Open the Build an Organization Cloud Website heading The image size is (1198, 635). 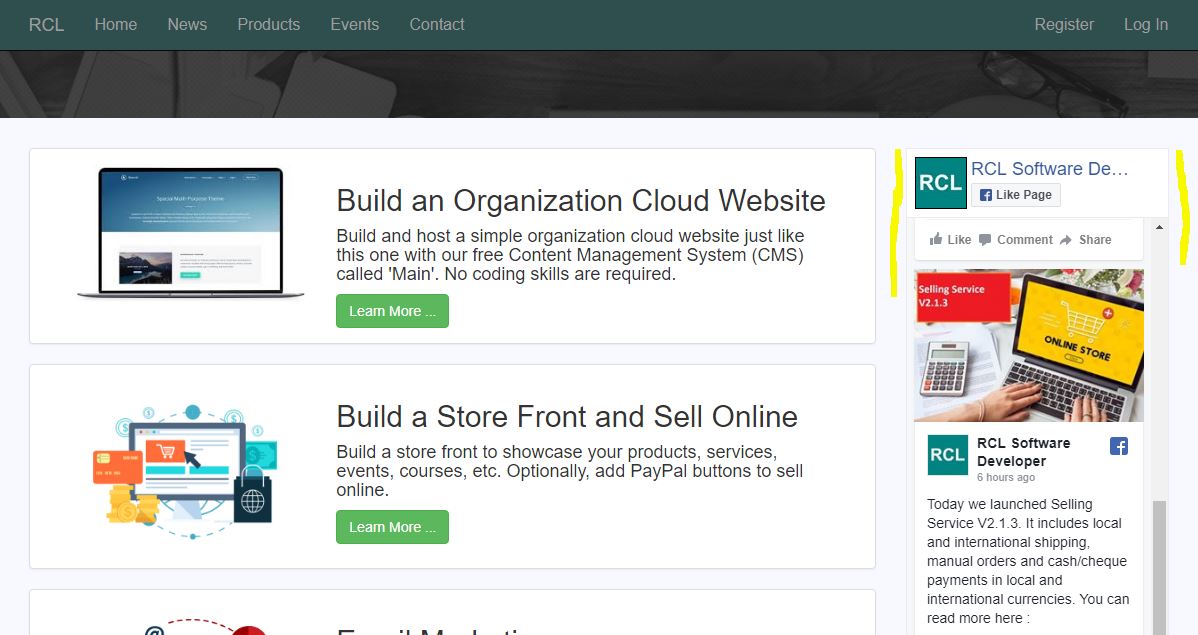581,200
